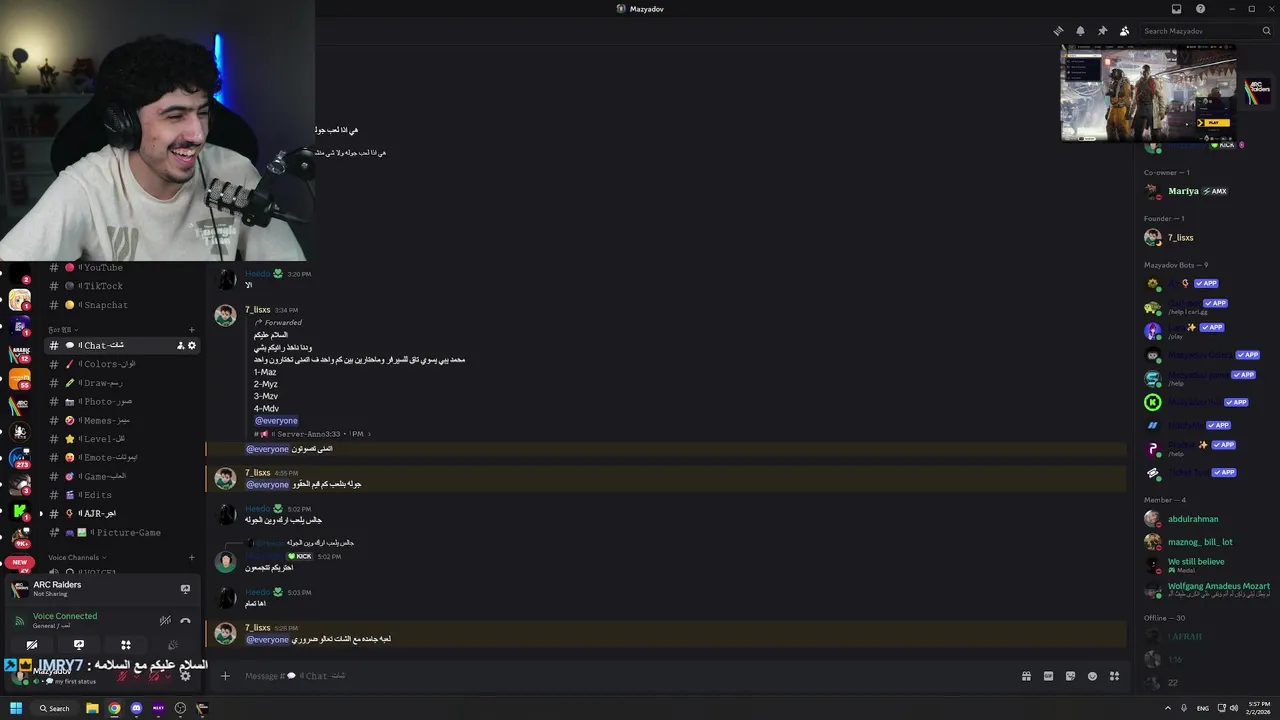The height and width of the screenshot is (720, 1280).
Task: Disconnect from voice with hang-up icon
Action: 185,620
